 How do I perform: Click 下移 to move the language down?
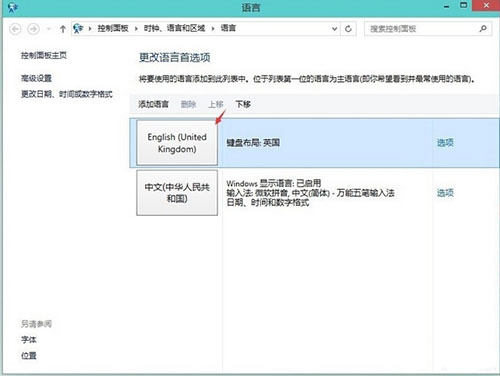[243, 104]
